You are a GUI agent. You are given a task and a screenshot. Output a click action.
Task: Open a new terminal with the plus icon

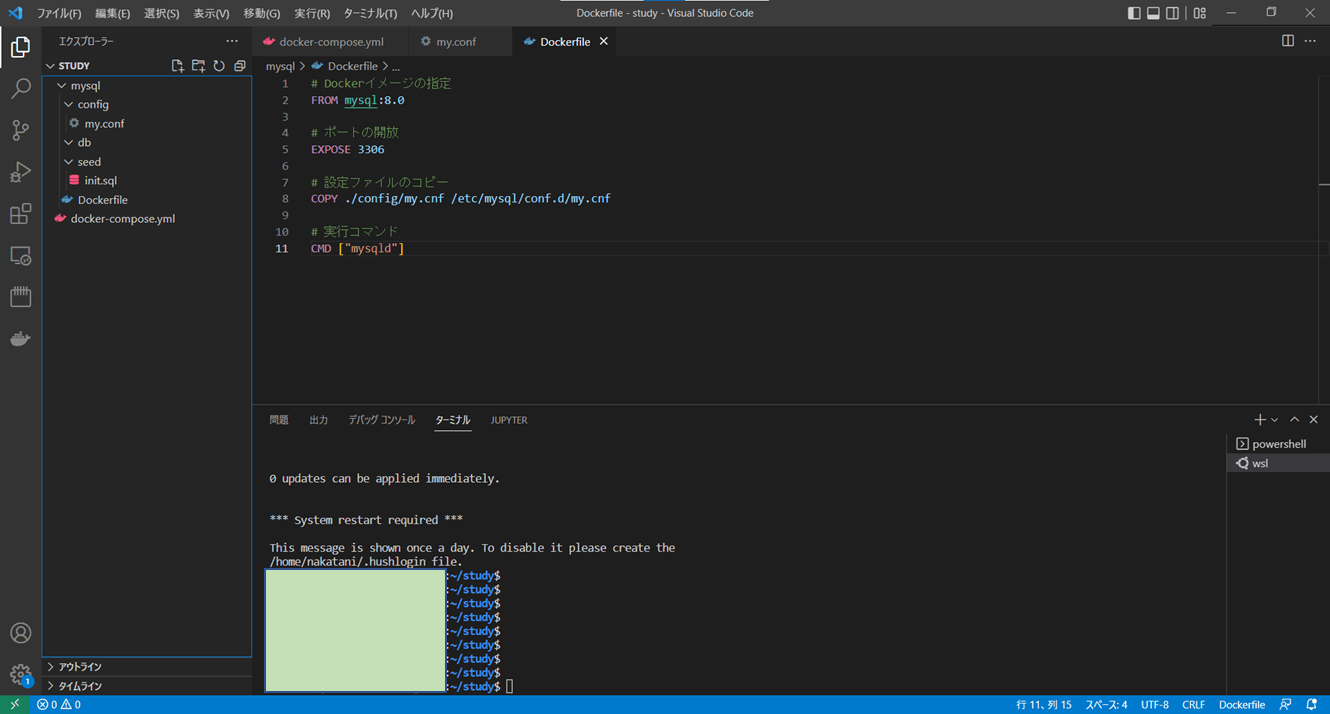(x=1258, y=419)
